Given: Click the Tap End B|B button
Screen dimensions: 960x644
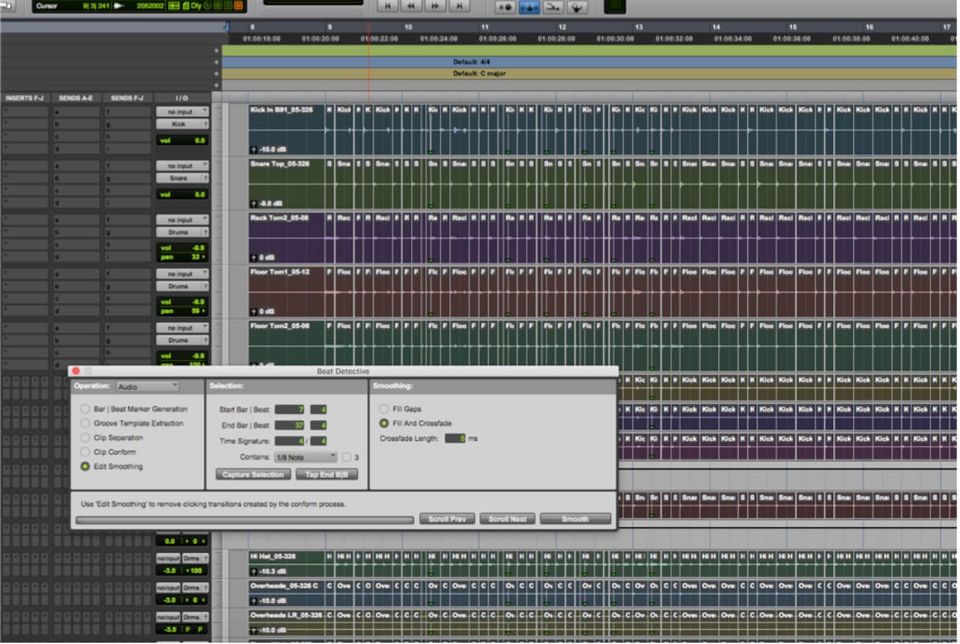Looking at the screenshot, I should point(327,474).
